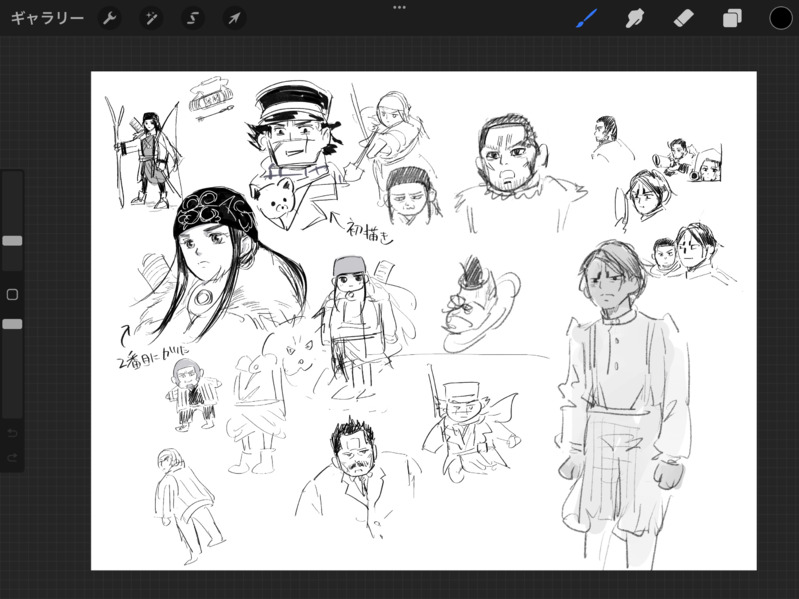Viewport: 799px width, 599px height.
Task: Click the brush size slider handle
Action: (x=12, y=241)
